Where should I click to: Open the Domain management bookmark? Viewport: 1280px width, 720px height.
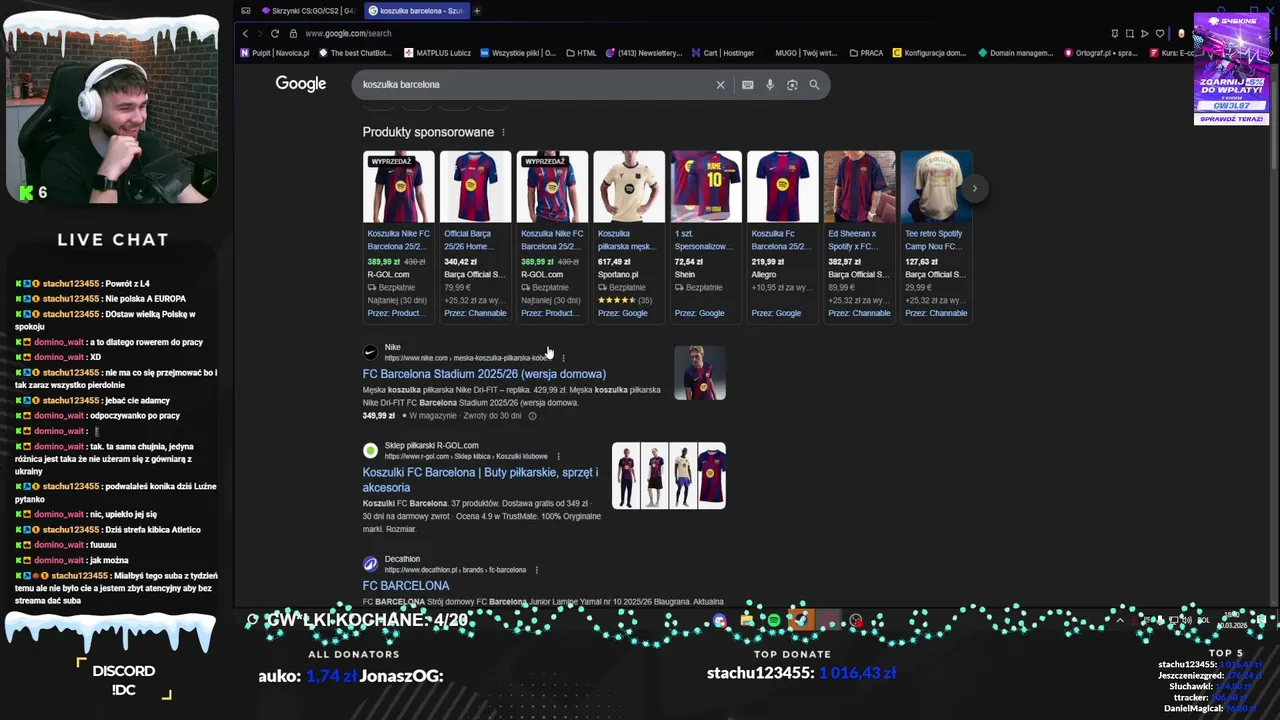pyautogui.click(x=1015, y=53)
